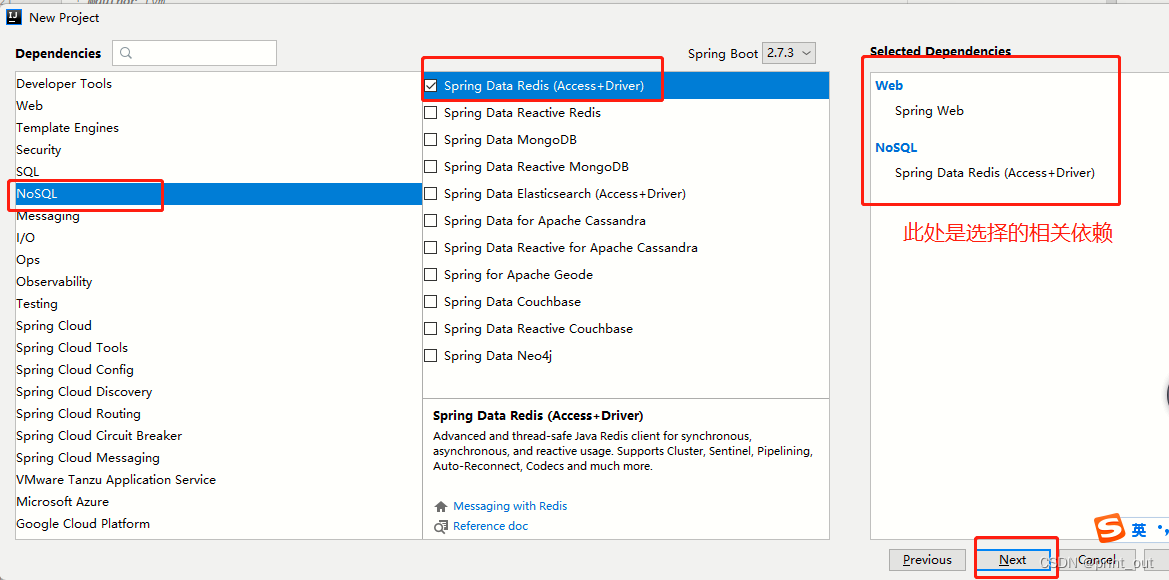The height and width of the screenshot is (580, 1169).
Task: Click the Previous button
Action: click(x=927, y=560)
